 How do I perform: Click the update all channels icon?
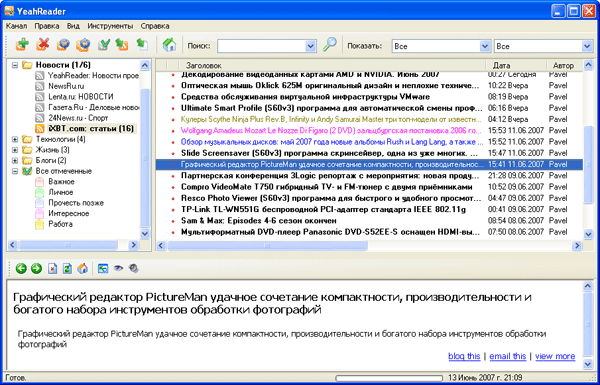point(83,45)
